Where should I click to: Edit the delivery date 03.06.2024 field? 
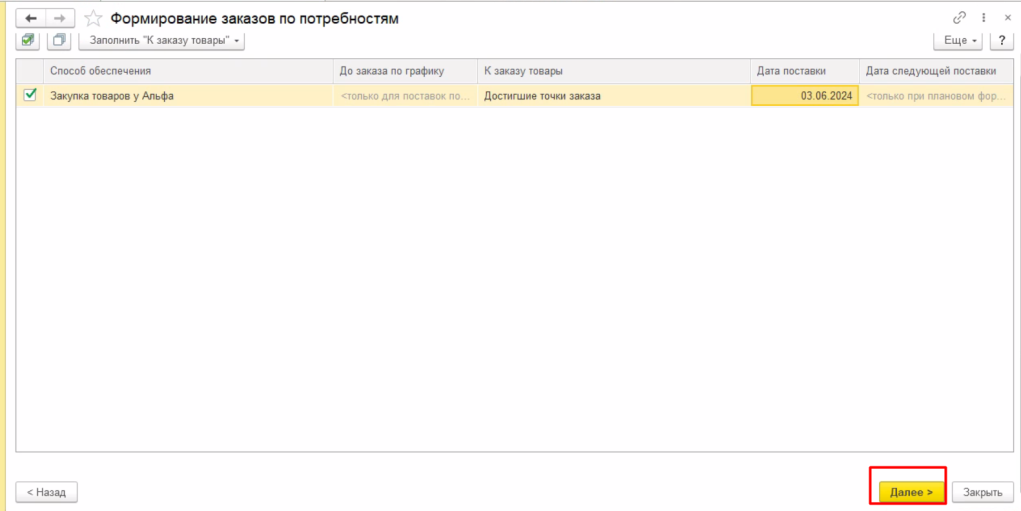pyautogui.click(x=804, y=96)
